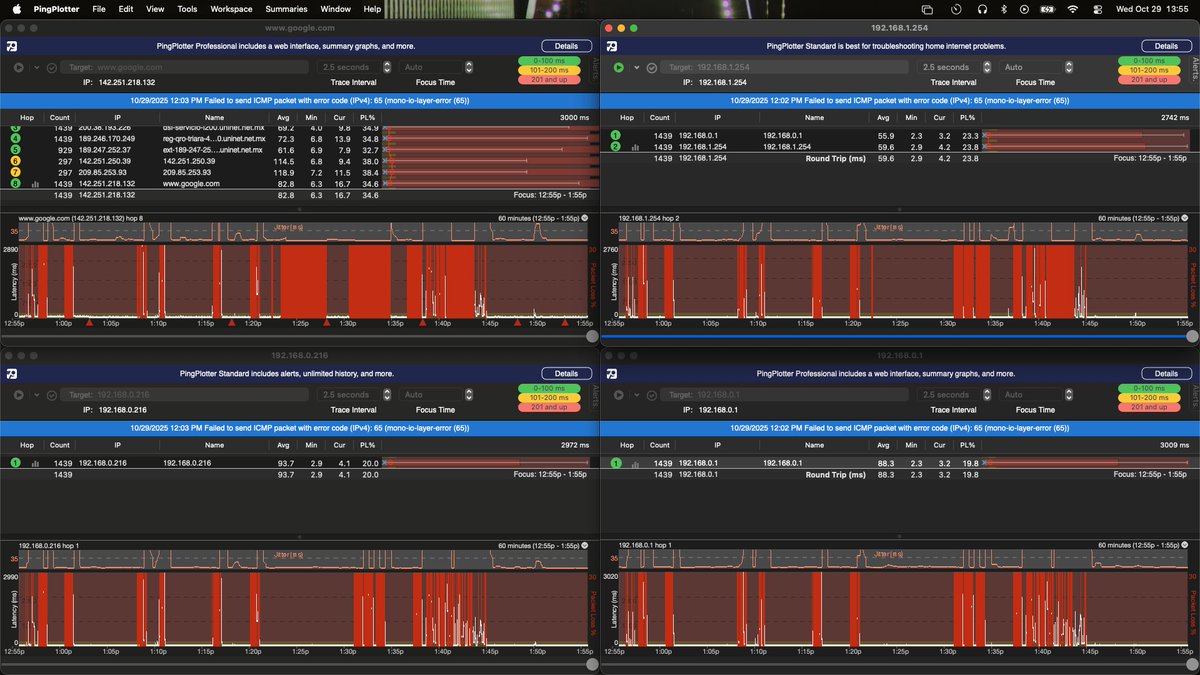This screenshot has height=675, width=1200.
Task: Click the play button in the 192.168.0.1 window
Action: [619, 395]
